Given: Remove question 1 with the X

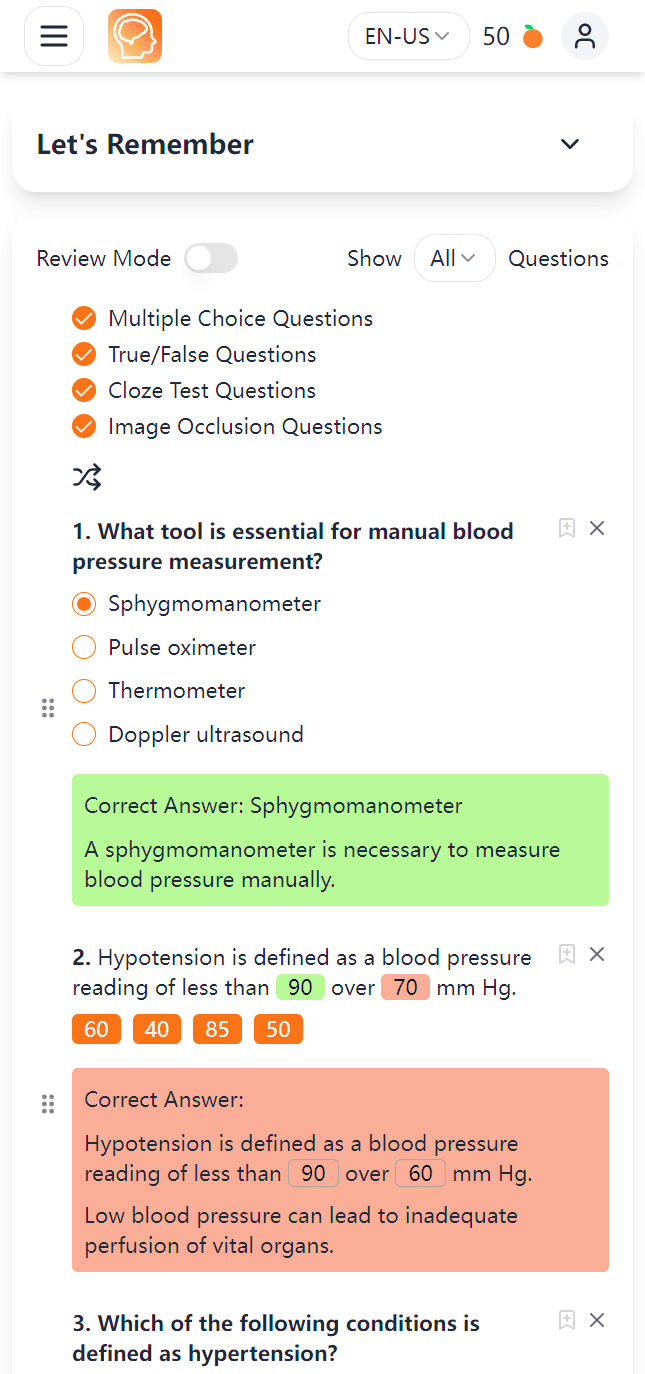Looking at the screenshot, I should pos(597,529).
